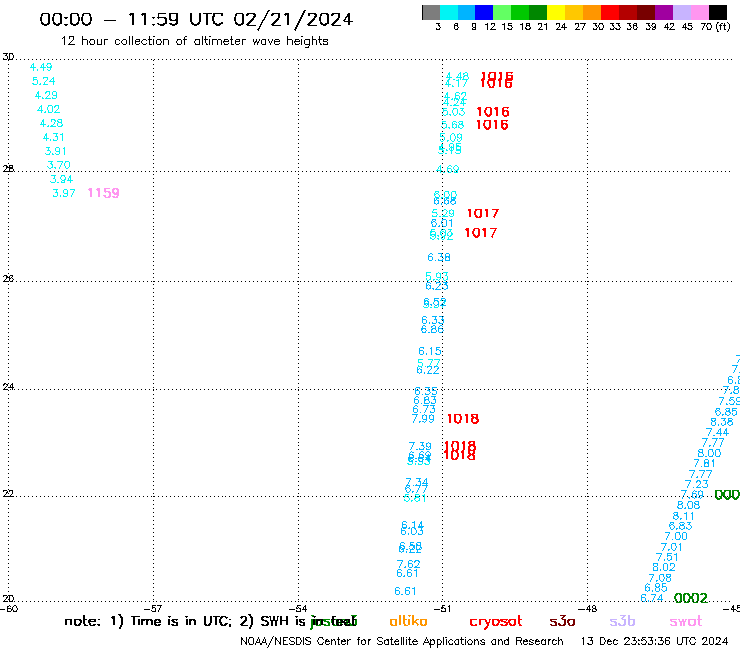Screen dimensions: 740x650
Task: Click the wave height 6.15
Action: pyautogui.click(x=430, y=351)
